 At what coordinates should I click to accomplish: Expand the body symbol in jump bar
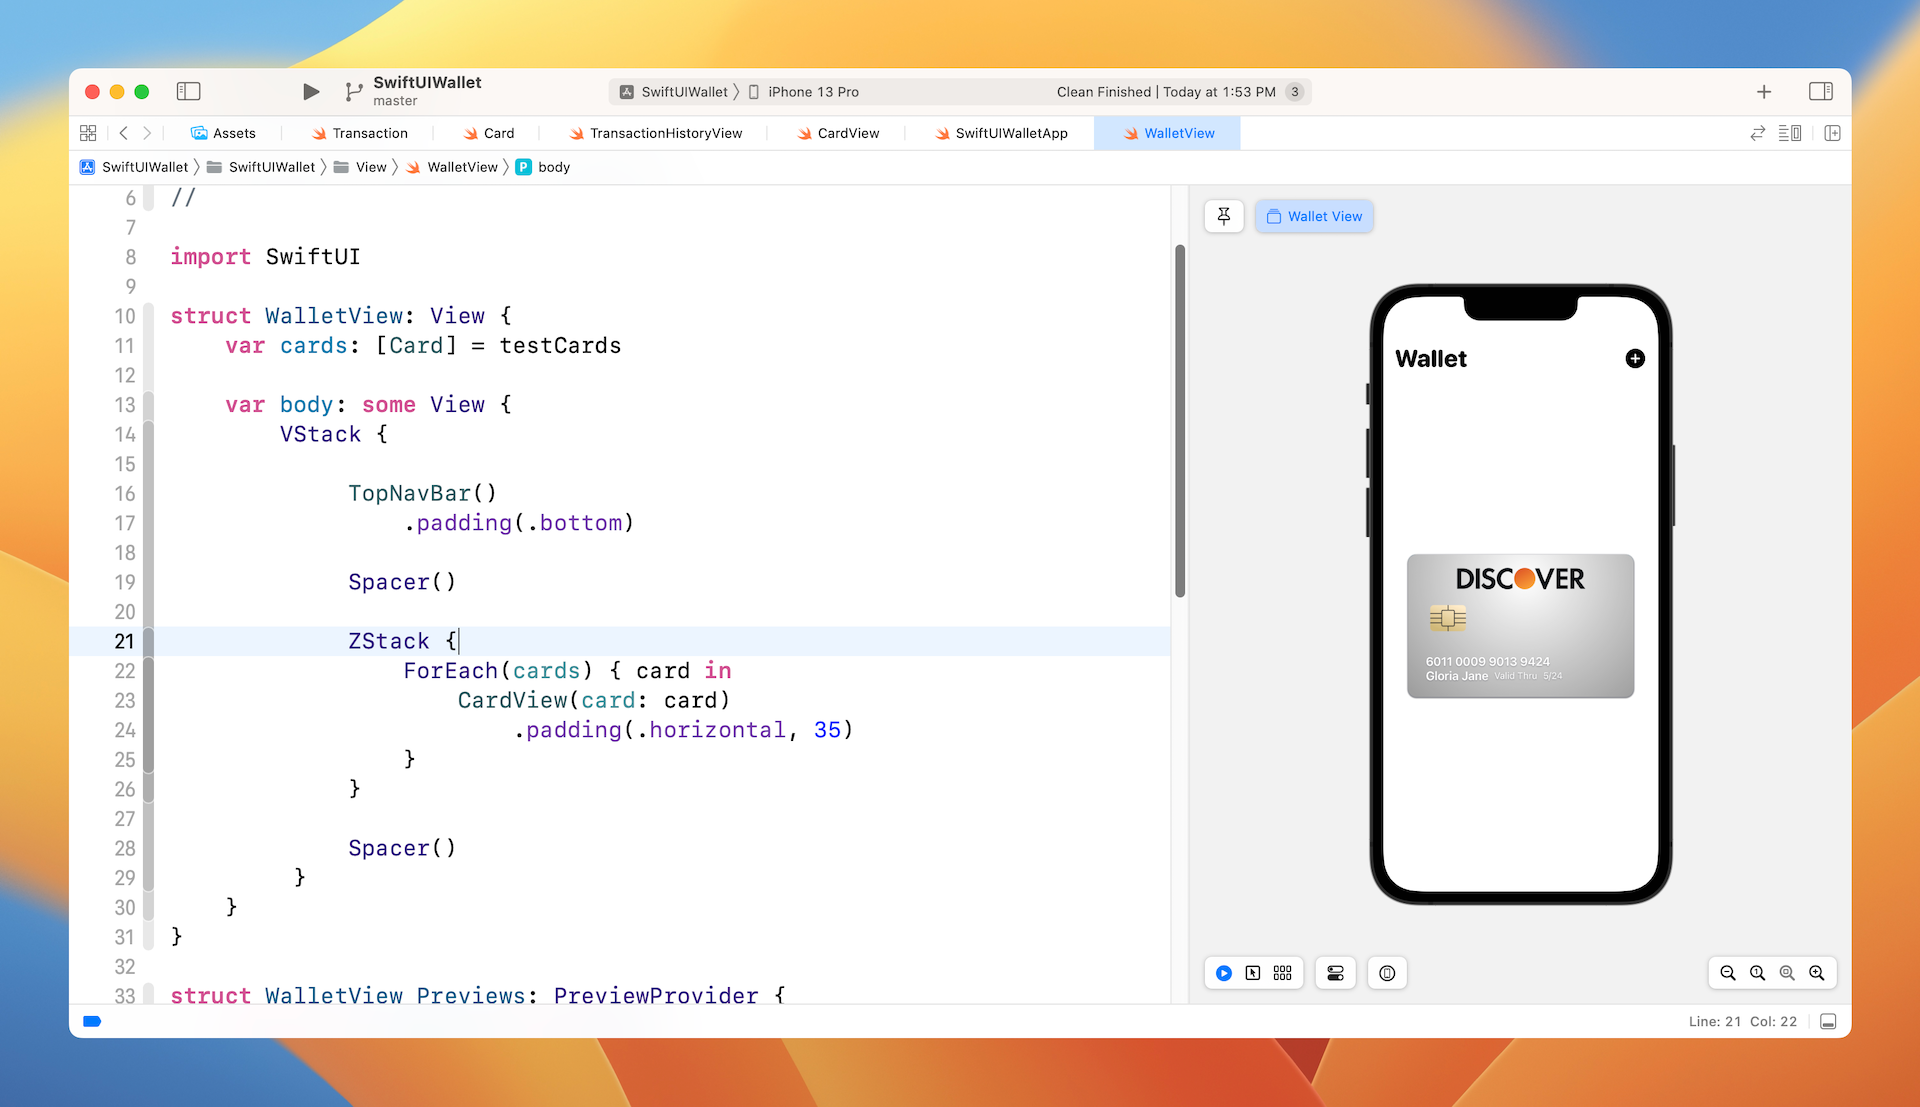click(x=553, y=167)
